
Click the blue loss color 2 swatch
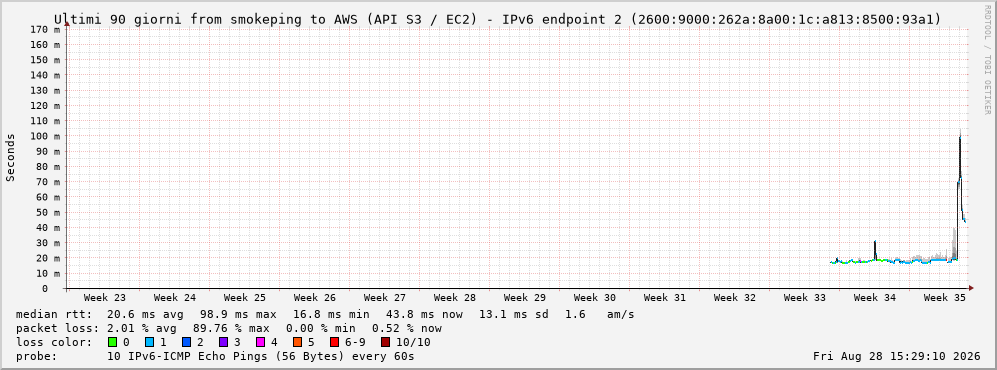(186, 342)
